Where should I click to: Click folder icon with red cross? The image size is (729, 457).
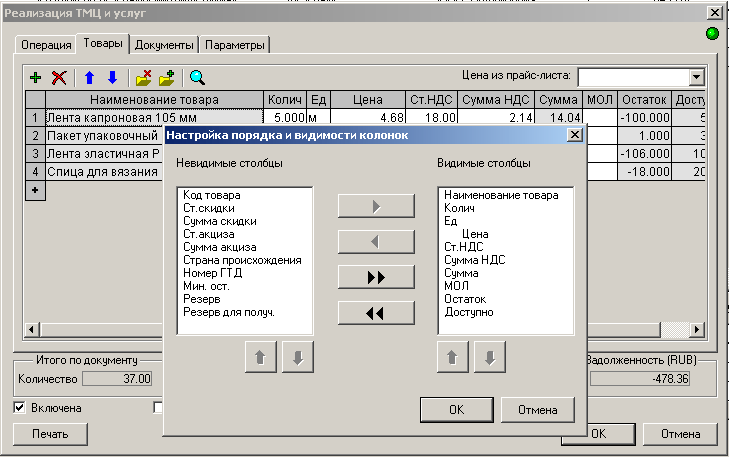click(x=144, y=78)
